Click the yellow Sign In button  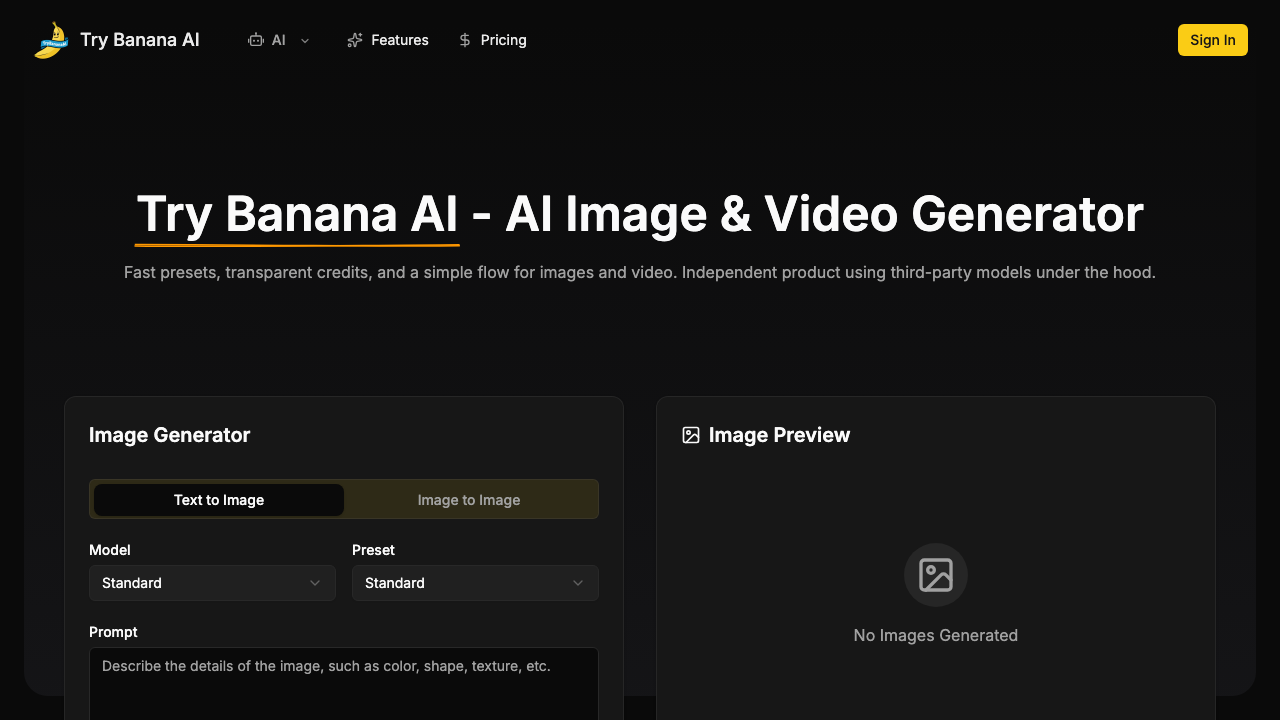point(1213,40)
